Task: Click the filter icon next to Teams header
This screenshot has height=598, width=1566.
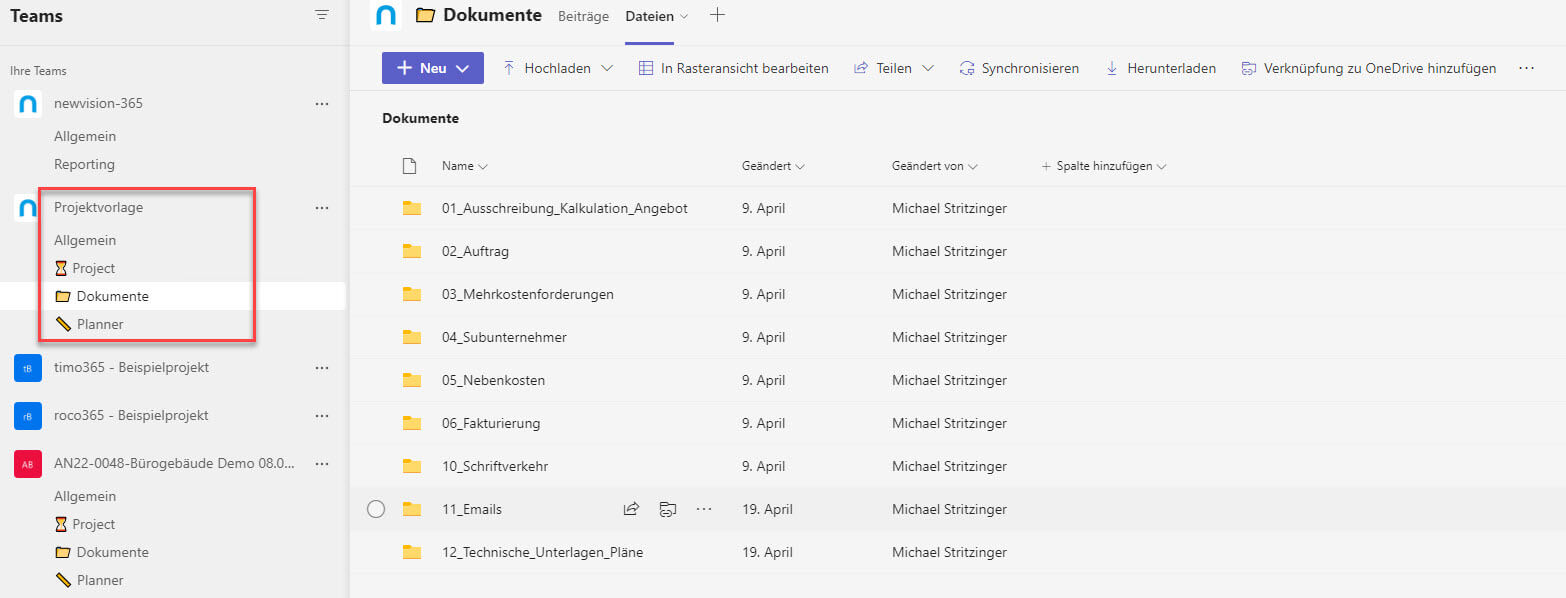Action: click(321, 15)
